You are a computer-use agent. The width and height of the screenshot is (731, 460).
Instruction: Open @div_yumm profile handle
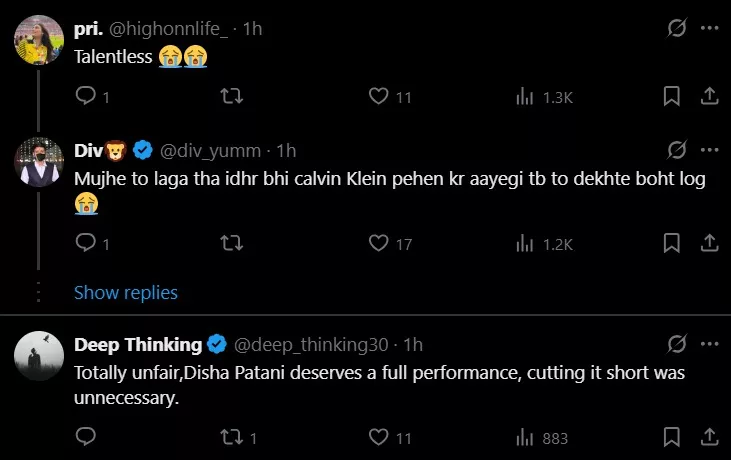(208, 151)
